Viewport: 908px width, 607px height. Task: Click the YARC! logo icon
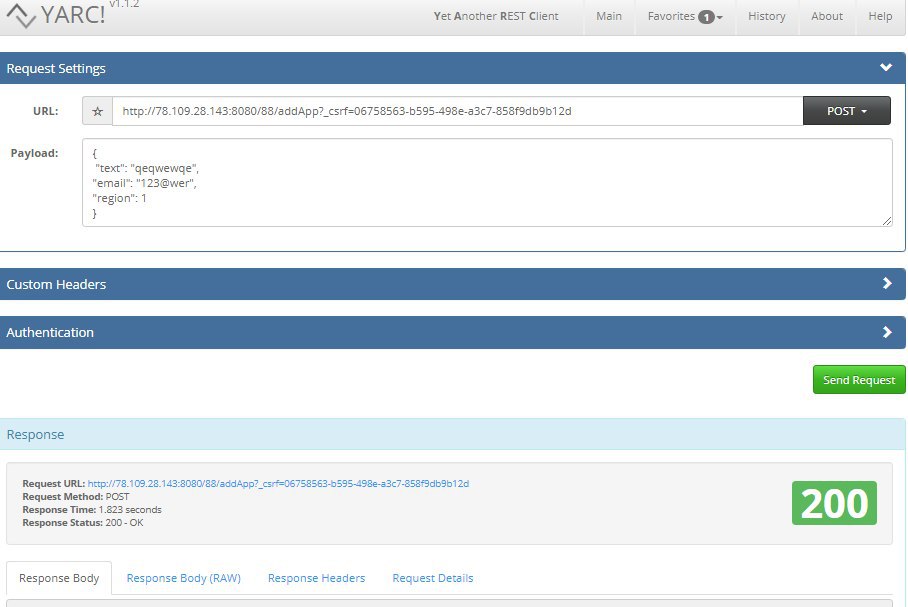pos(21,16)
